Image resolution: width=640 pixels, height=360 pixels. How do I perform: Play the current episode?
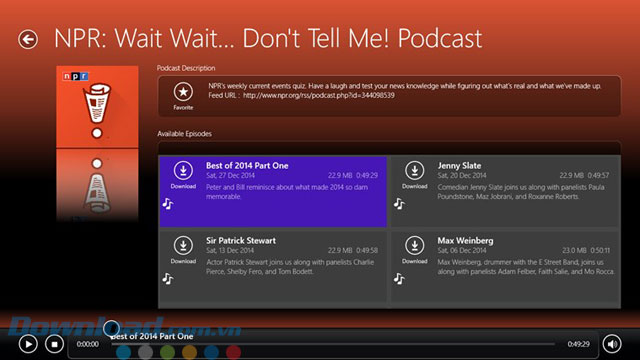tap(28, 344)
